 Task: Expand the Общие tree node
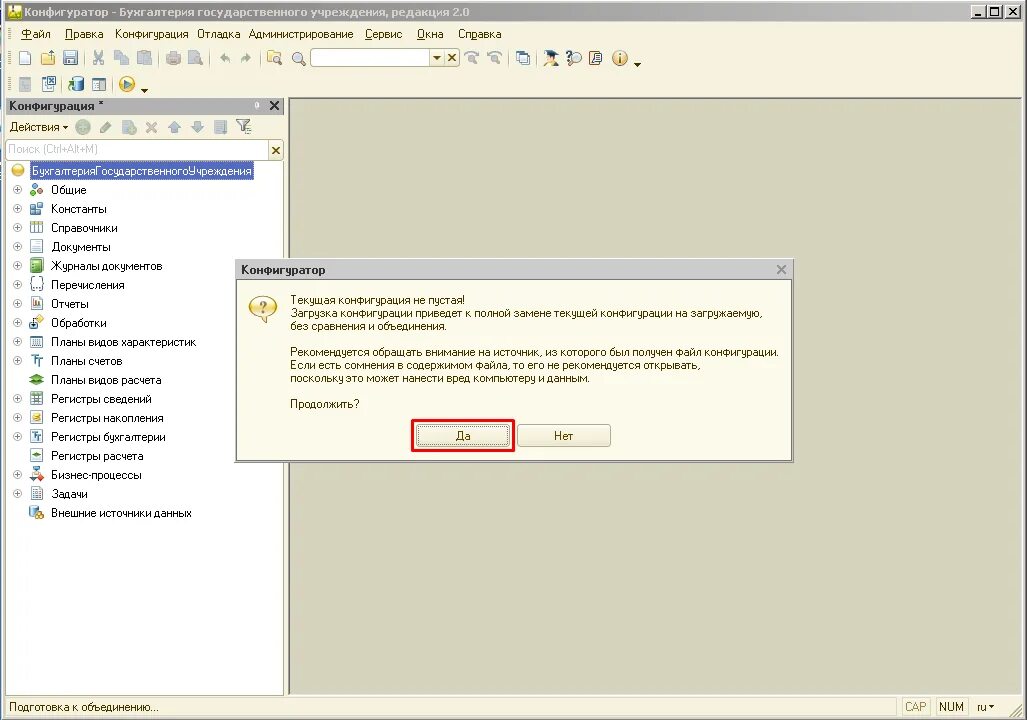18,190
